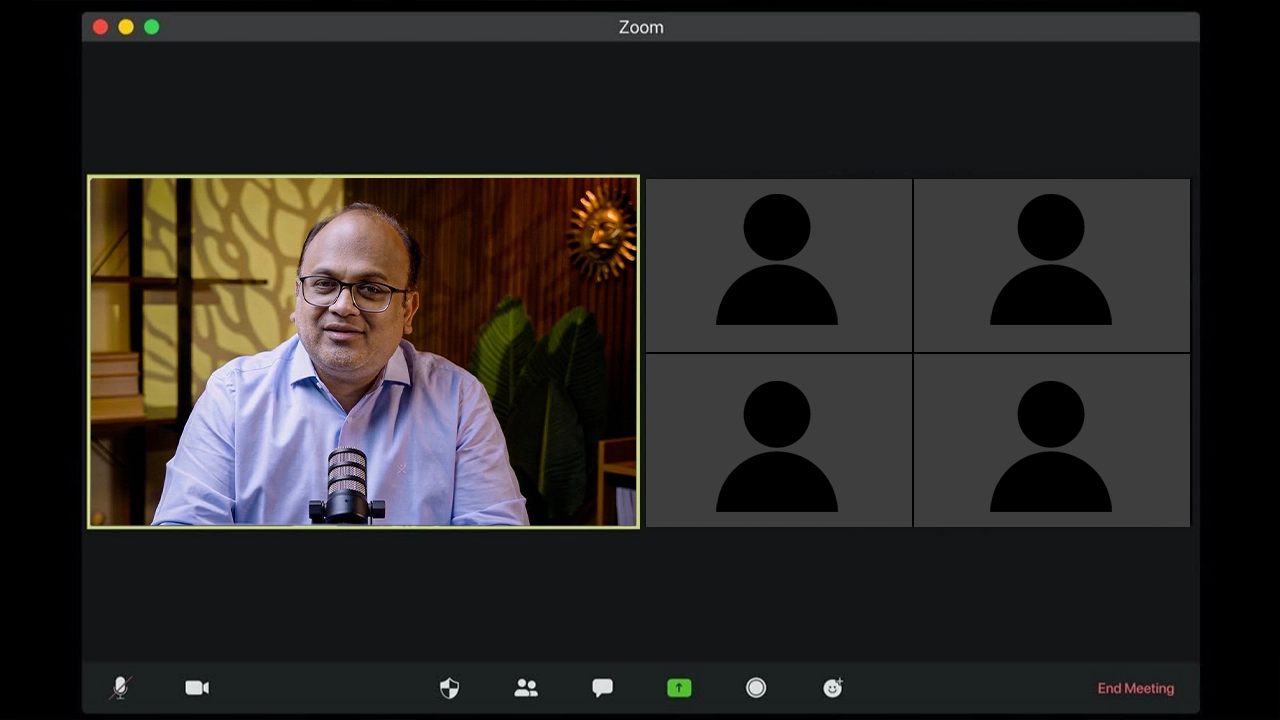Screen dimensions: 1280x720
Task: Click the podcast microphone in speaker video
Action: [347, 485]
